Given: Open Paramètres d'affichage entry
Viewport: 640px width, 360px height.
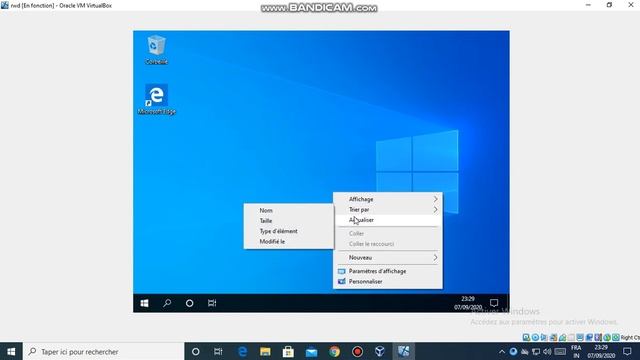Looking at the screenshot, I should (388, 271).
